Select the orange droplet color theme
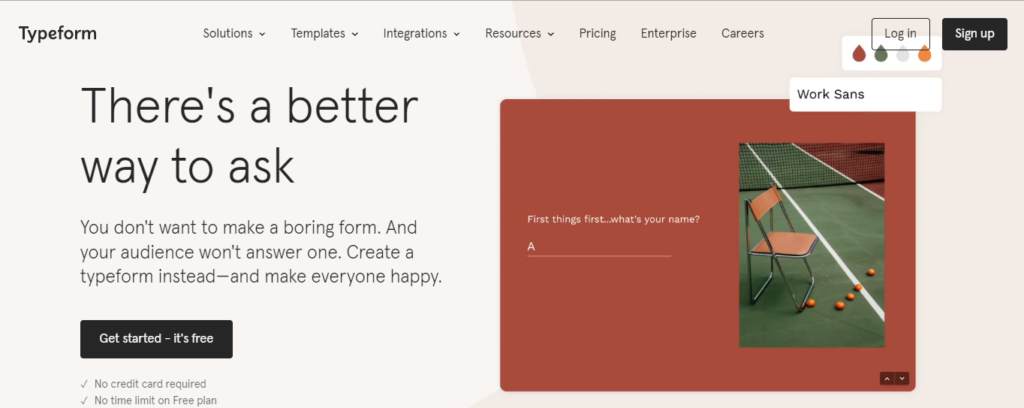 (925, 54)
